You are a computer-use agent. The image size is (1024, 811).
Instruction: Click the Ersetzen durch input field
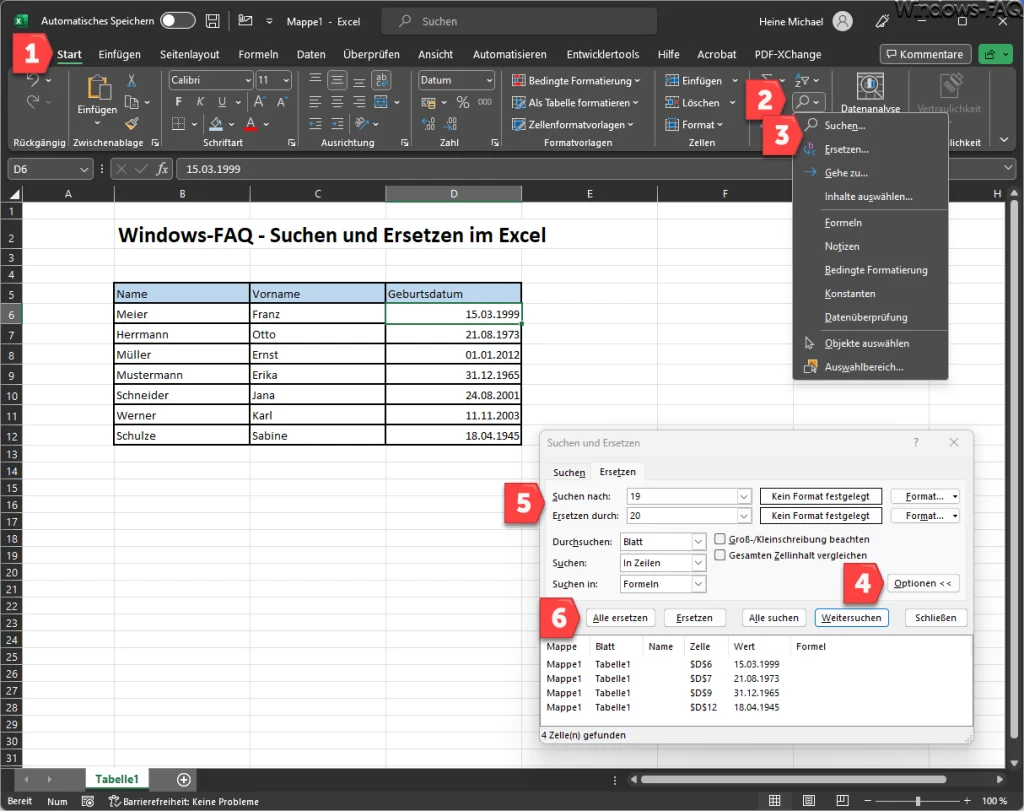coord(682,516)
